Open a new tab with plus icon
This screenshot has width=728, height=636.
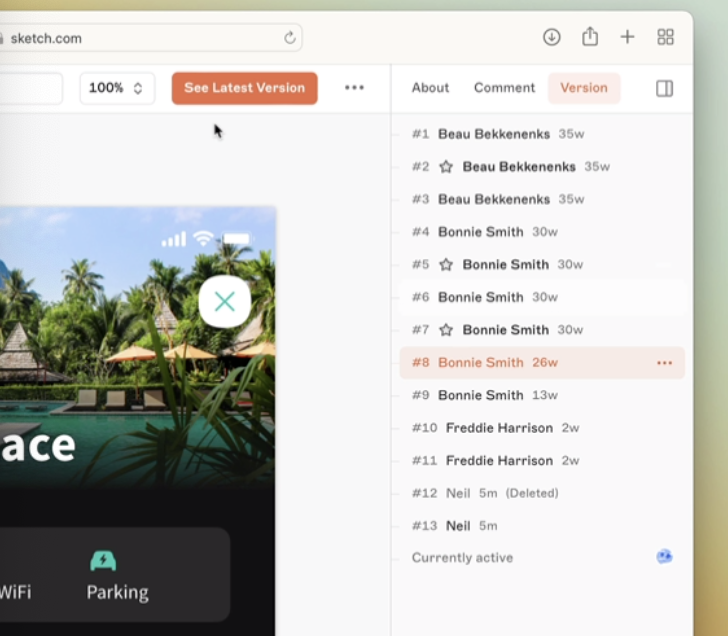(x=627, y=37)
